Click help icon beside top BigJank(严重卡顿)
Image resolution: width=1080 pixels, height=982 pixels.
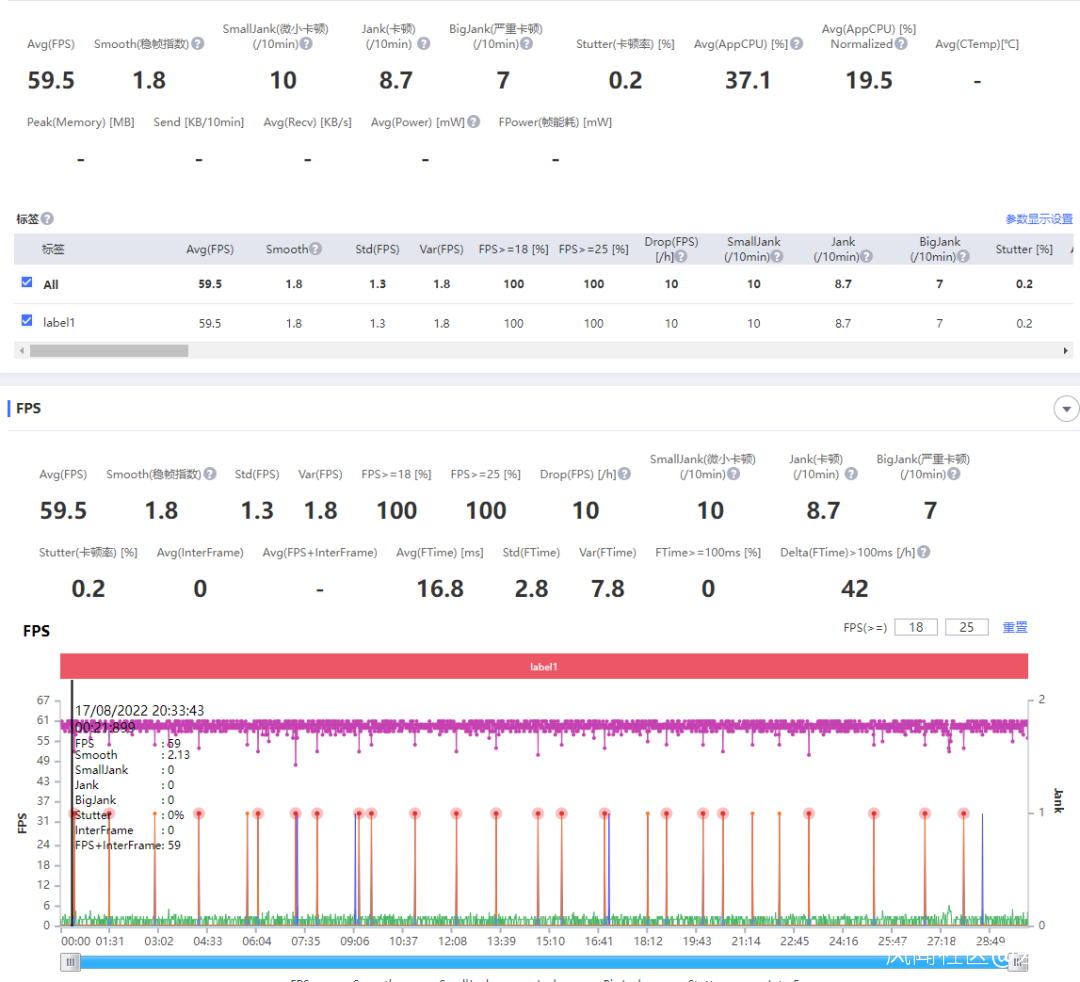(526, 44)
